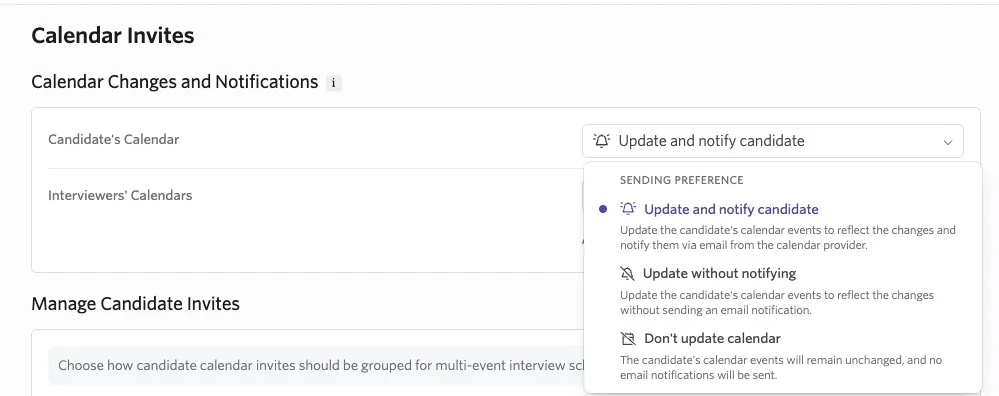Click the 'Manage Candidate Invites' heading
The width and height of the screenshot is (999, 396).
136,304
